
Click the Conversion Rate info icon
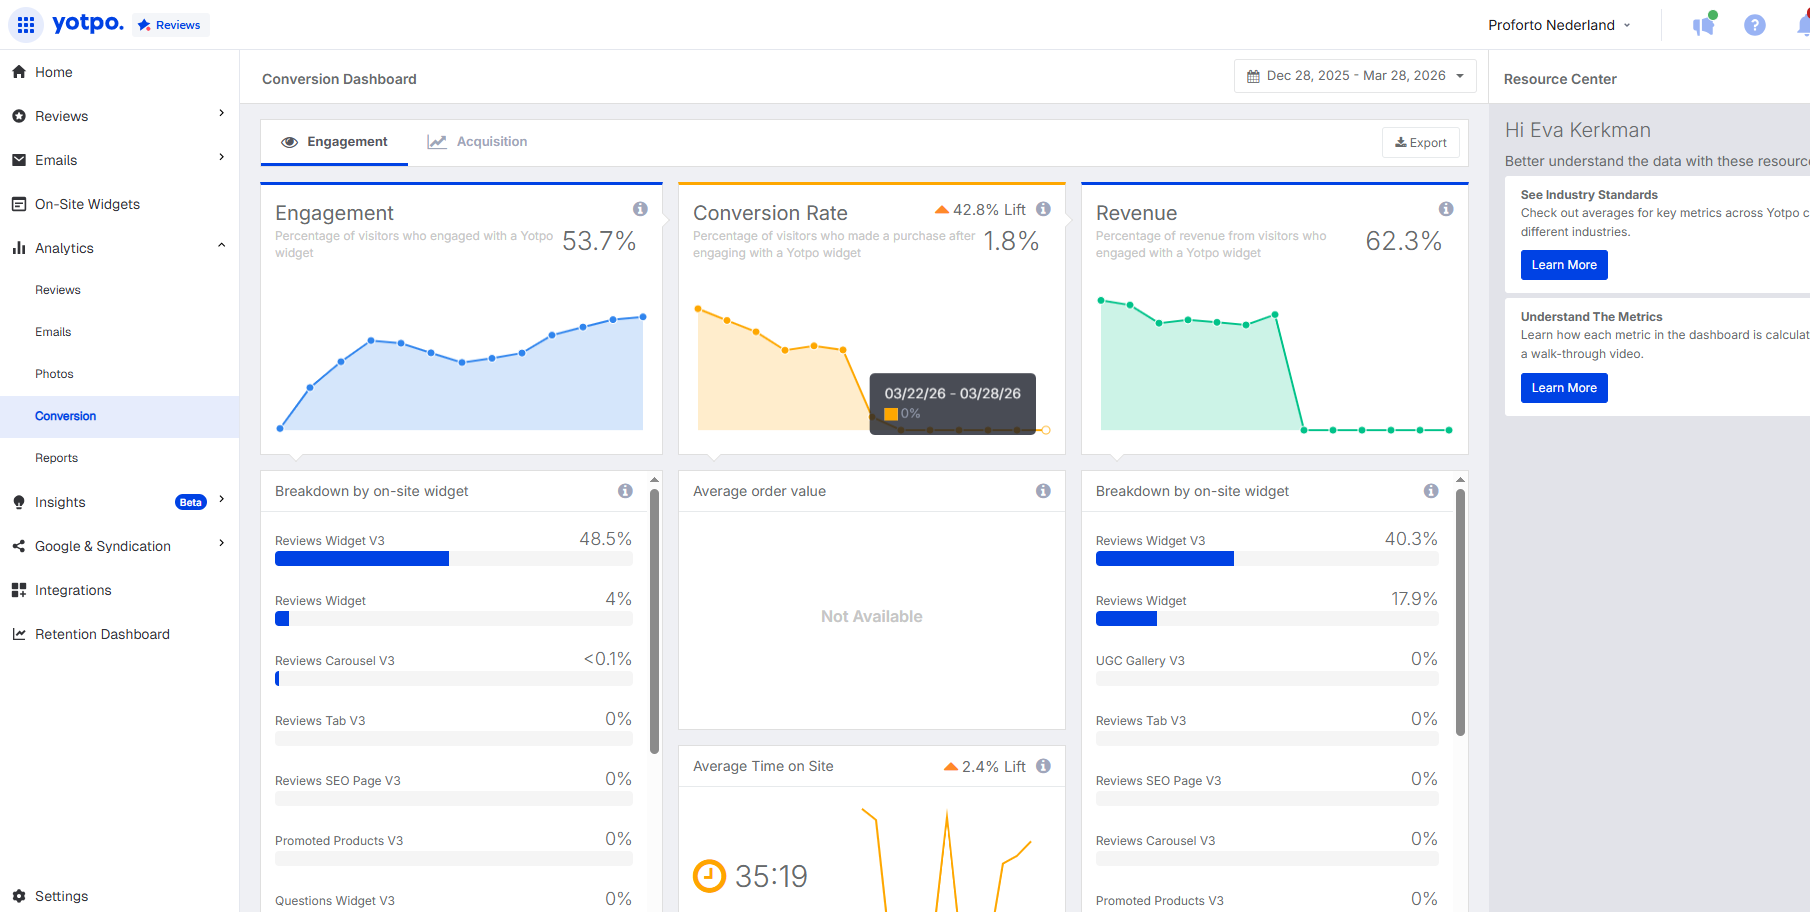(x=1043, y=209)
